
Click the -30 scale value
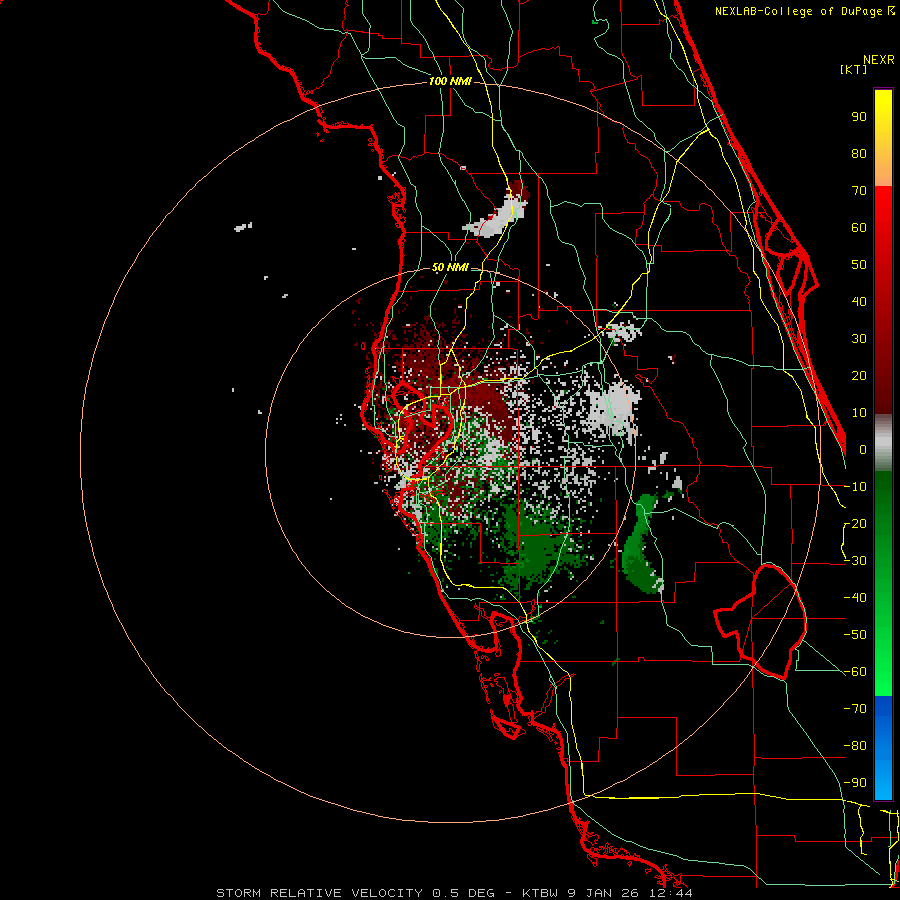click(x=855, y=561)
